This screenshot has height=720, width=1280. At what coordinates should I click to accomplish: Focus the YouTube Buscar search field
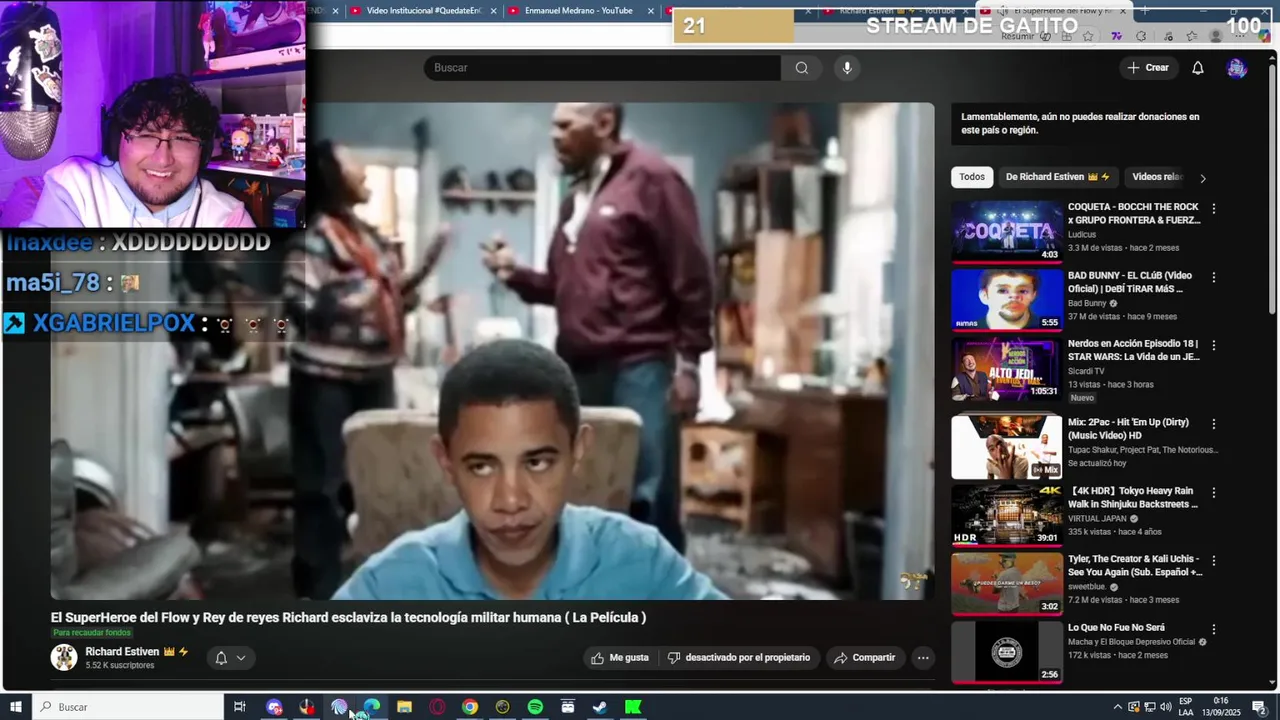[x=602, y=68]
